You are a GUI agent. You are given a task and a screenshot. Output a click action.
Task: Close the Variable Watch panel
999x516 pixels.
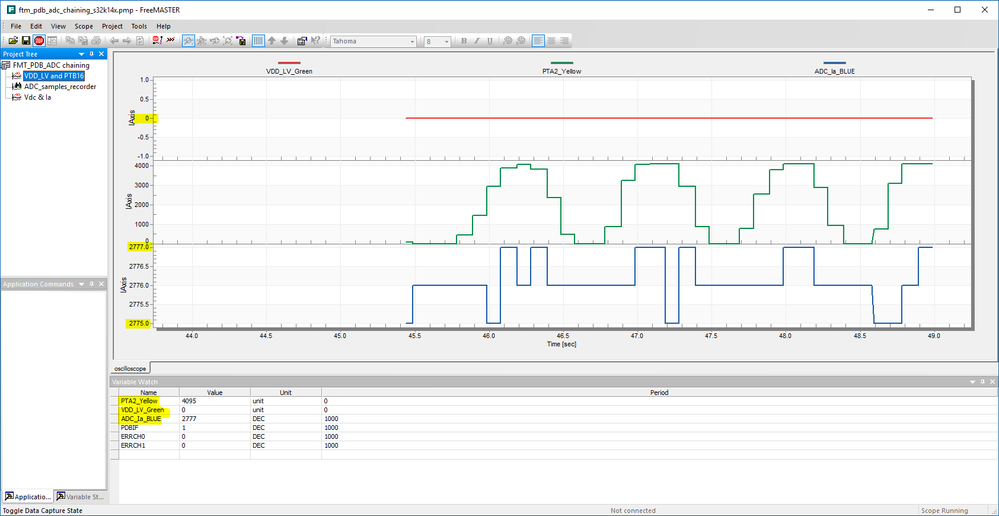click(x=992, y=382)
